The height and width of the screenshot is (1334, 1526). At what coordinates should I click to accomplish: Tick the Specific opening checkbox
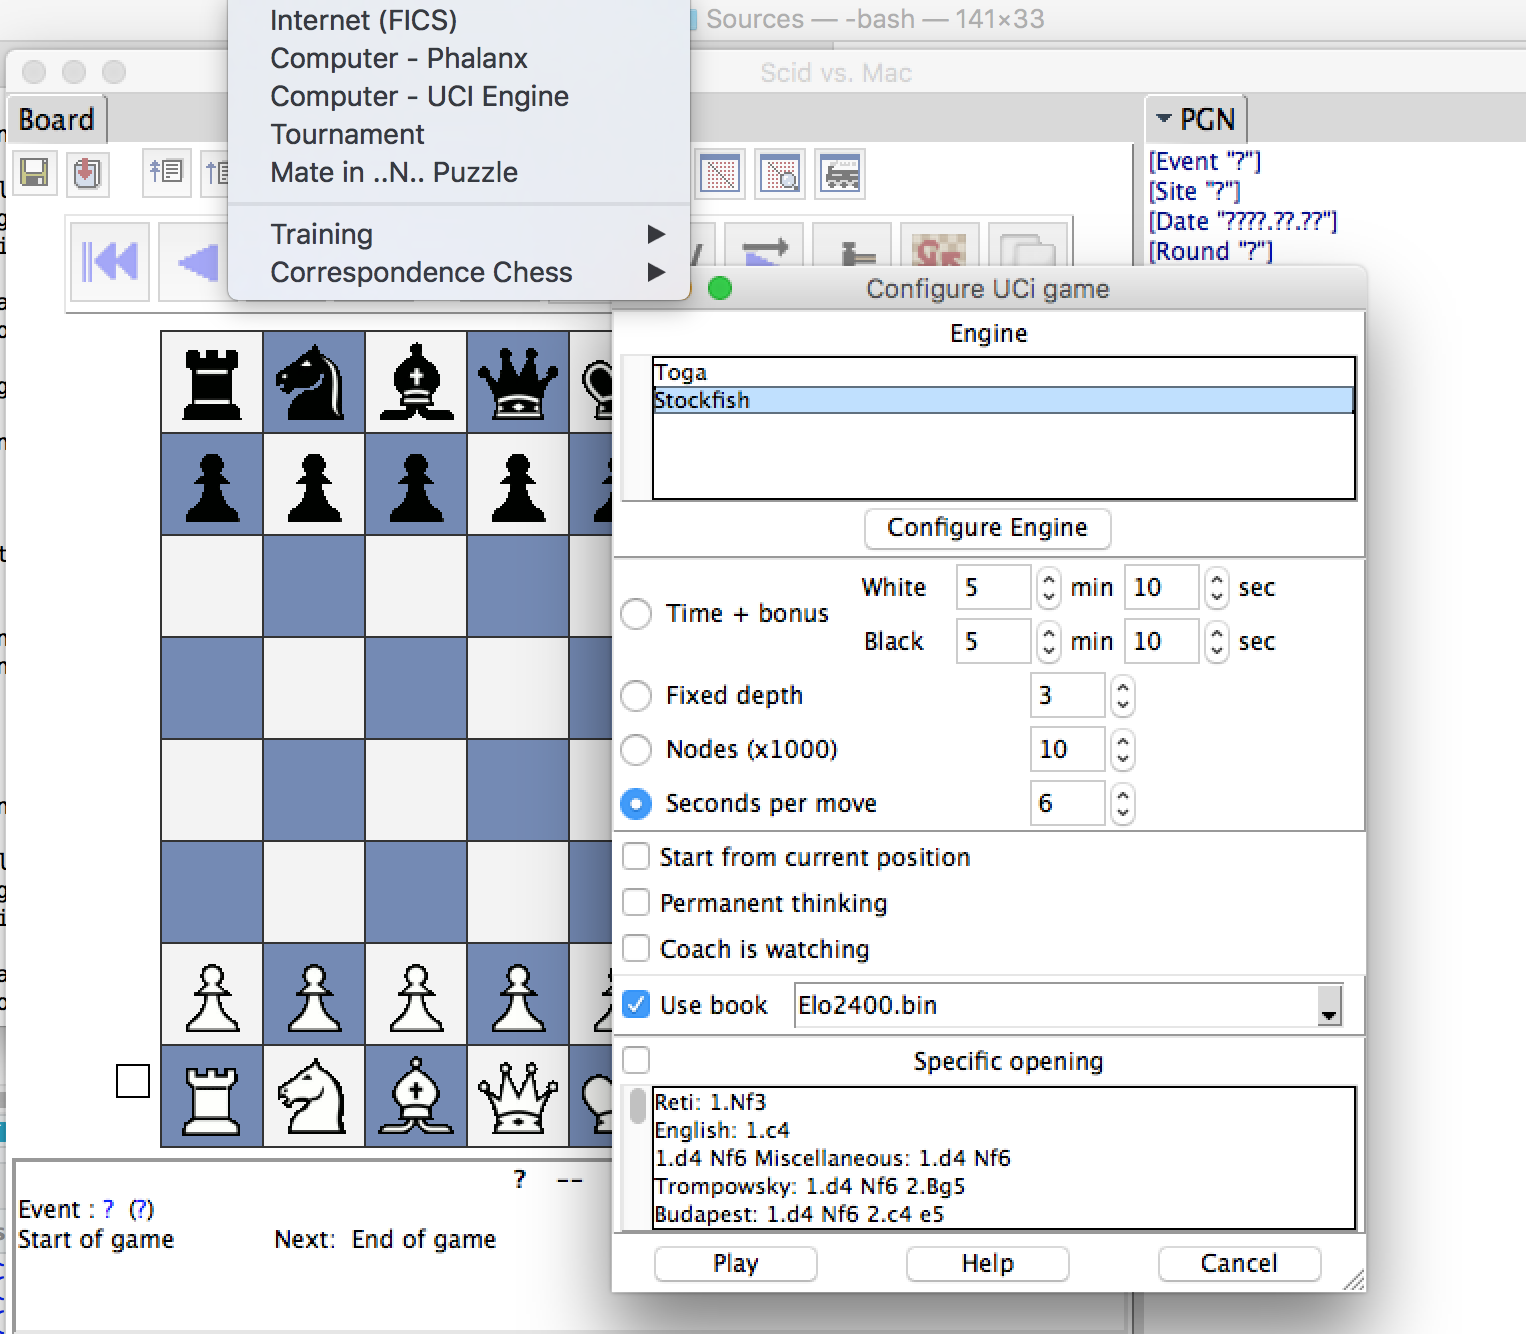636,1060
